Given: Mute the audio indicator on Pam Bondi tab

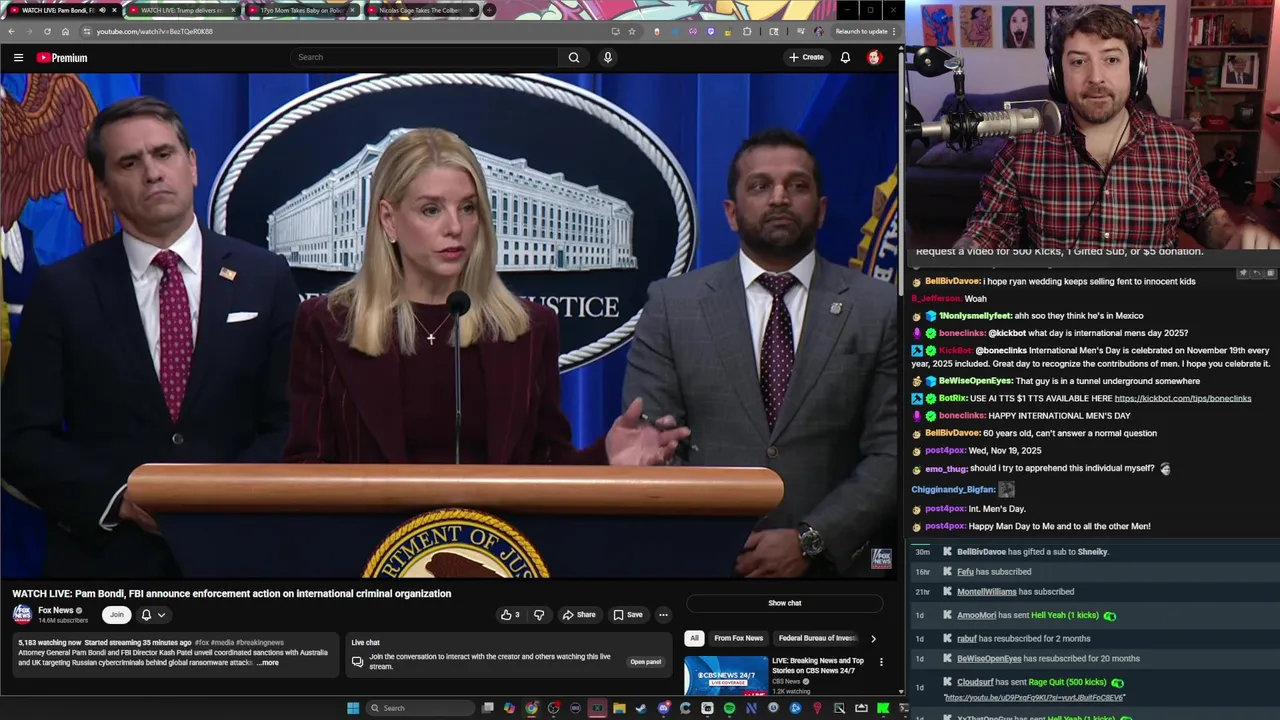Looking at the screenshot, I should 102,10.
